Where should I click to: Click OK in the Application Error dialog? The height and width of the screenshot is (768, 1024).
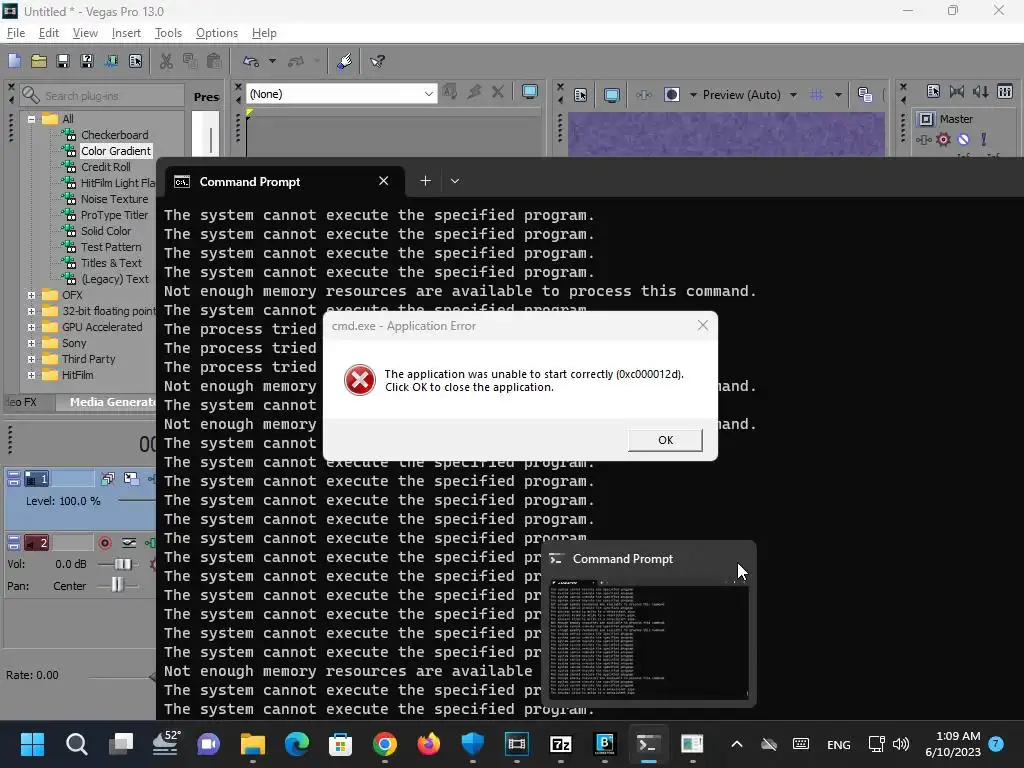665,440
